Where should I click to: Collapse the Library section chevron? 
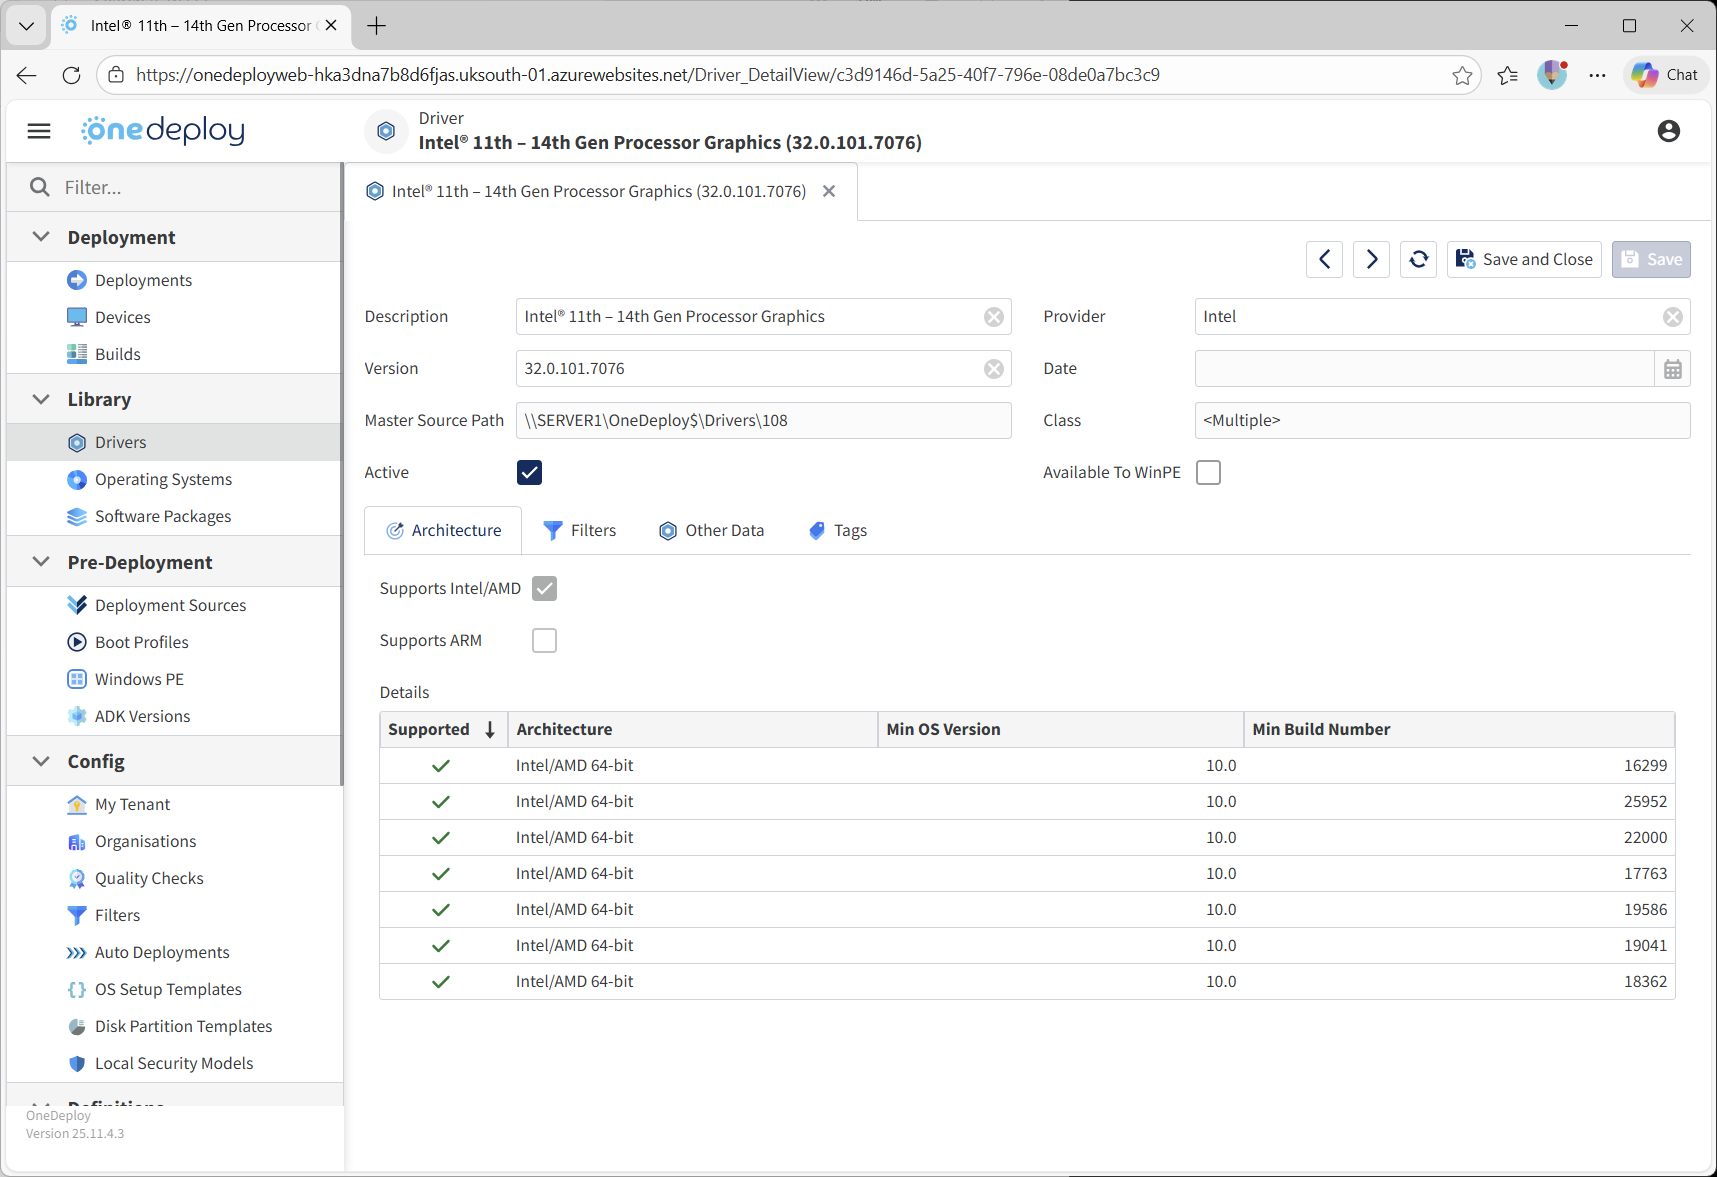pos(41,399)
